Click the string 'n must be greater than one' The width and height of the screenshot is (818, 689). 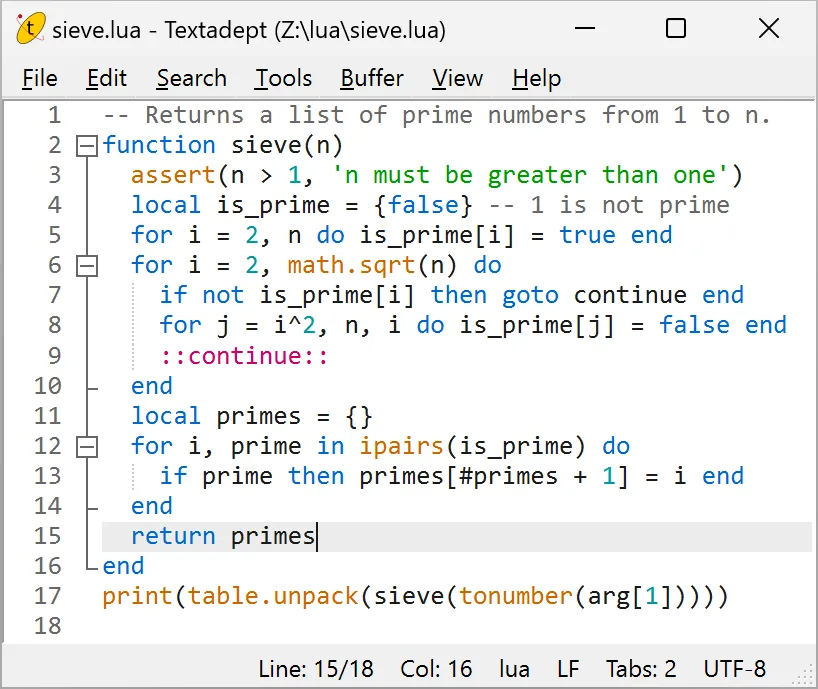(530, 176)
